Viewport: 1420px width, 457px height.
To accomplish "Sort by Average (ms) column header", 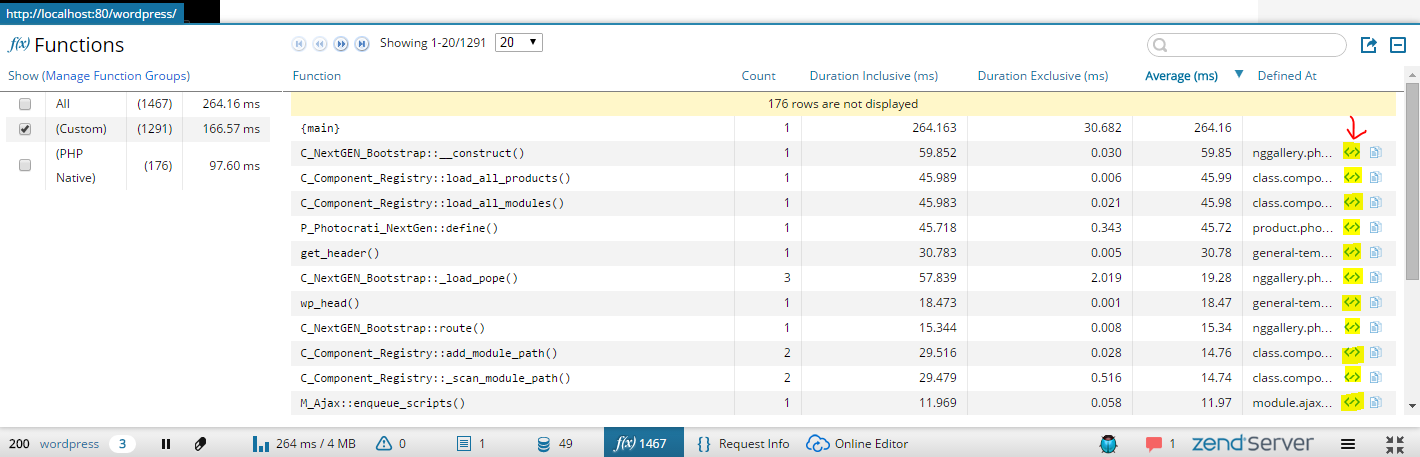I will 1181,76.
